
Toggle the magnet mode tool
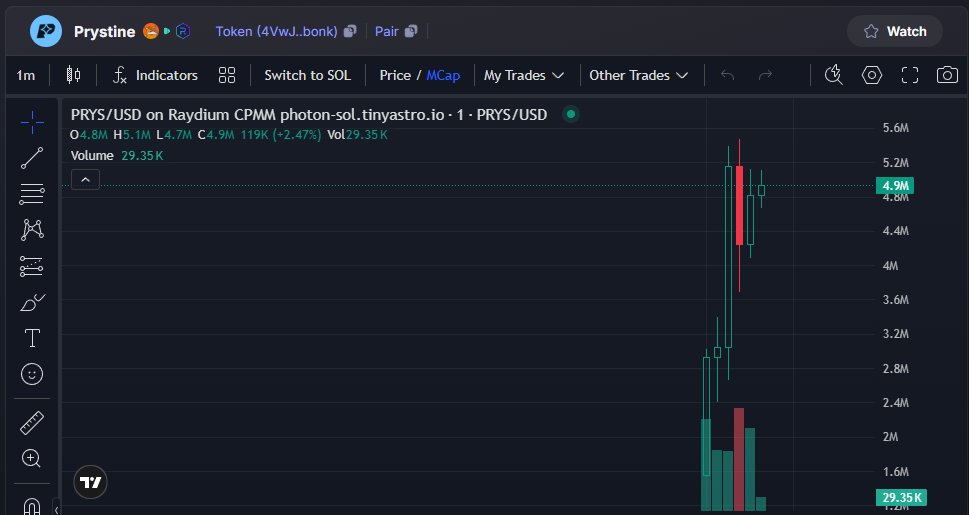click(32, 506)
